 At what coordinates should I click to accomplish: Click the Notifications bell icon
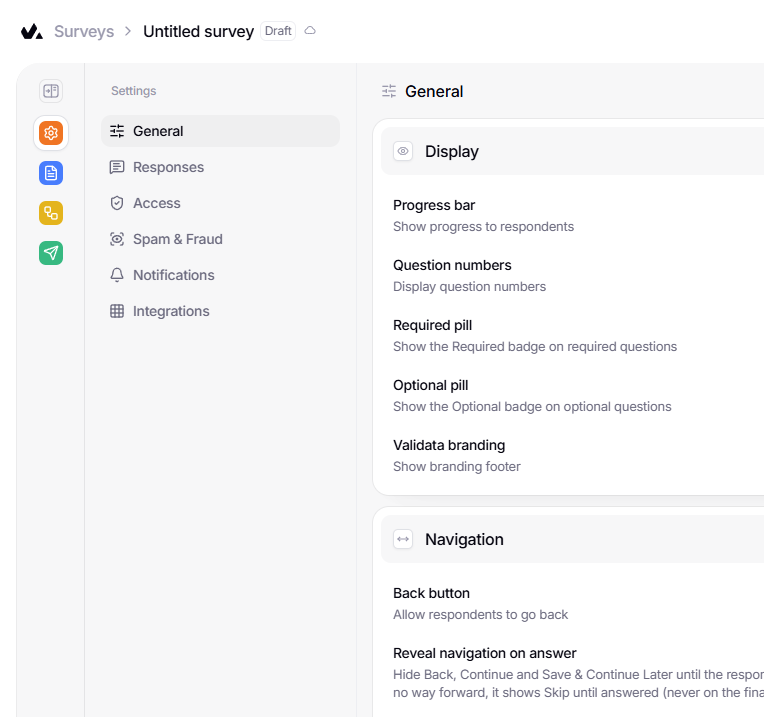(x=117, y=275)
